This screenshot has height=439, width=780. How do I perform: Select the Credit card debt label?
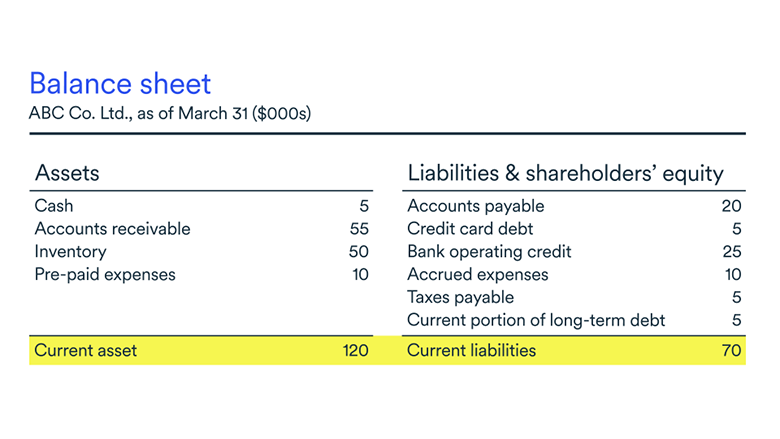pos(470,229)
